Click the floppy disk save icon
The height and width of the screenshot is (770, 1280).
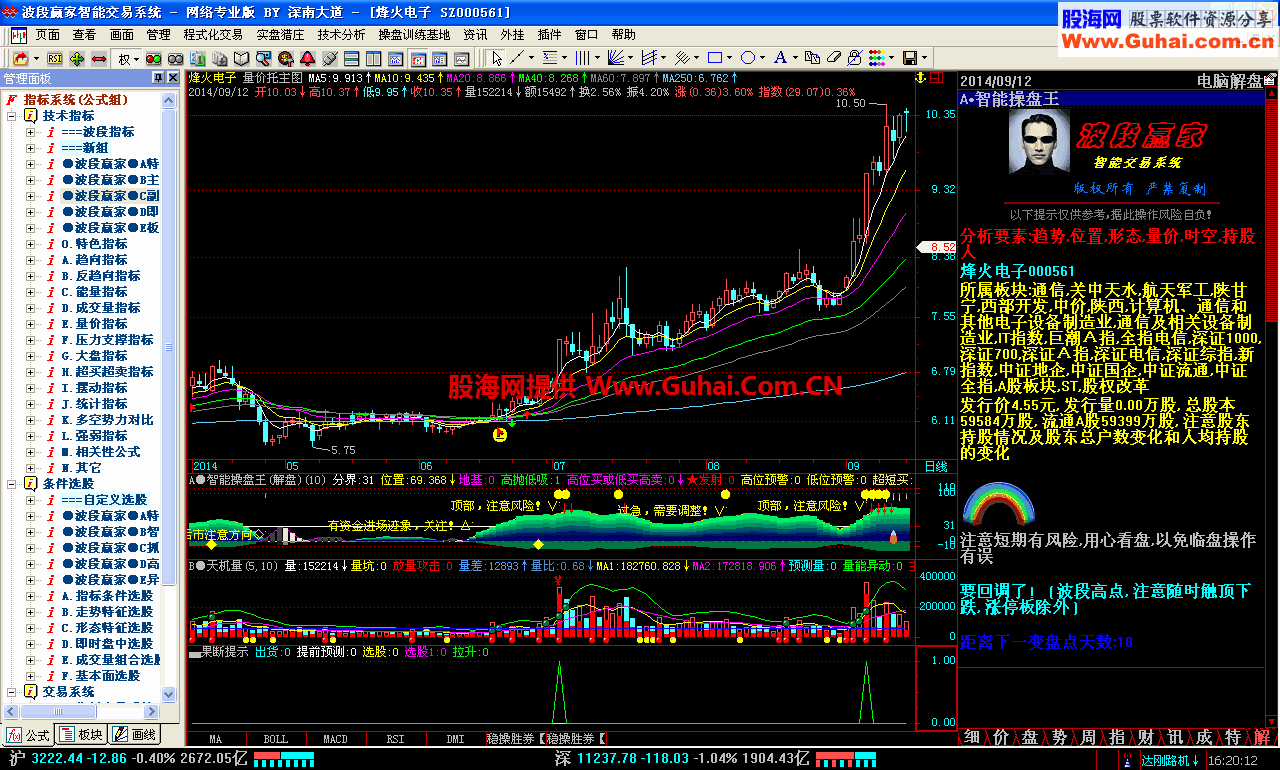coord(910,58)
